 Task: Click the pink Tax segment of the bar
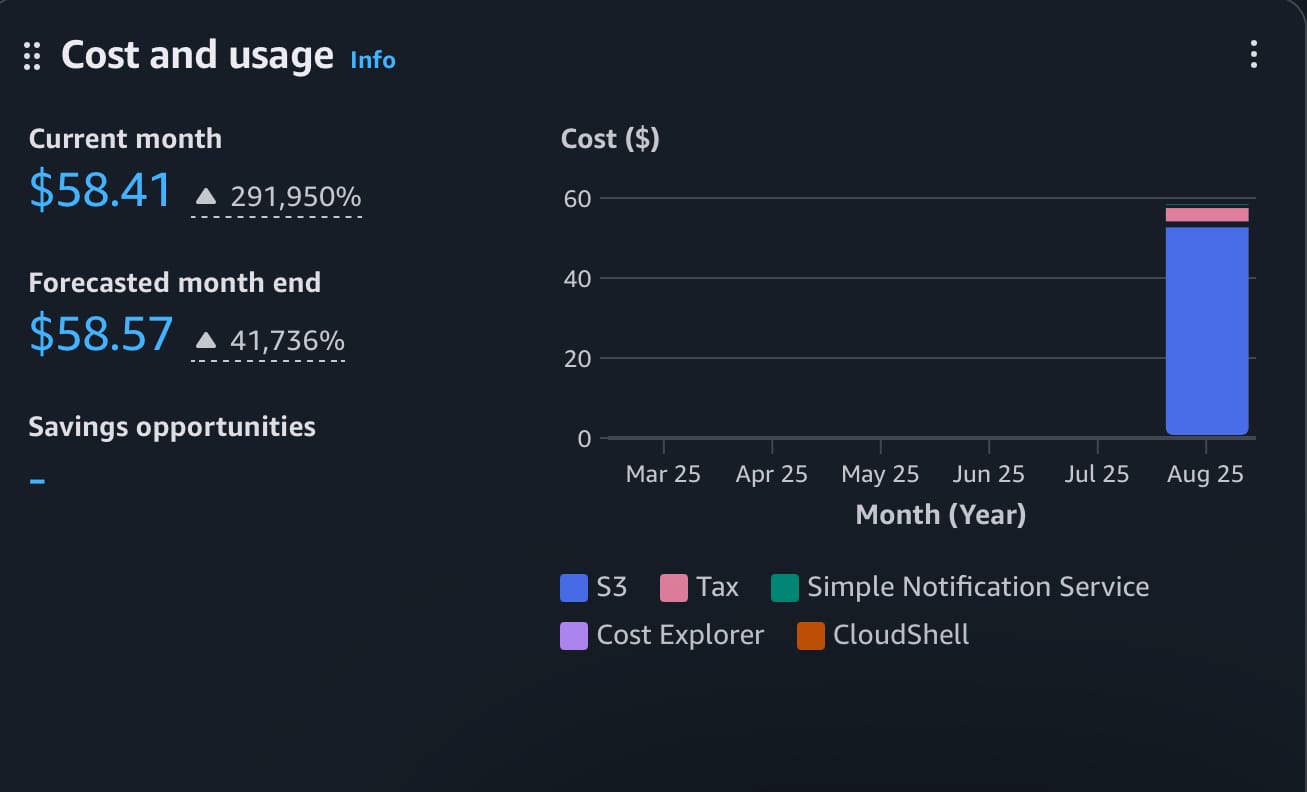pyautogui.click(x=1207, y=215)
